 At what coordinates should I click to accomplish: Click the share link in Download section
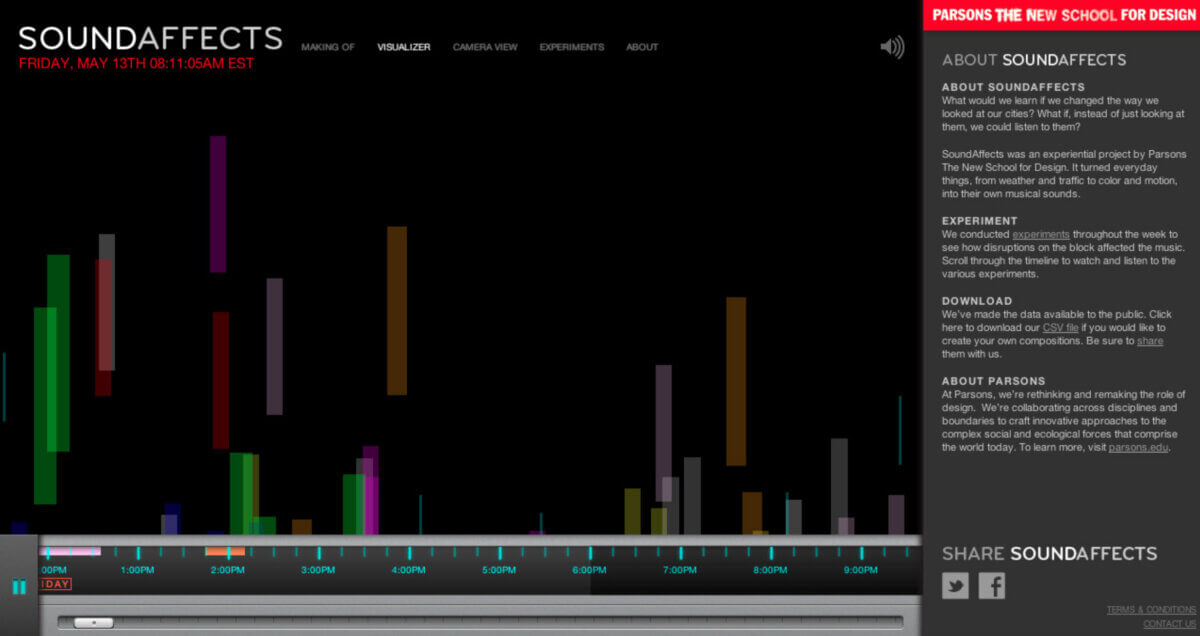click(1149, 341)
